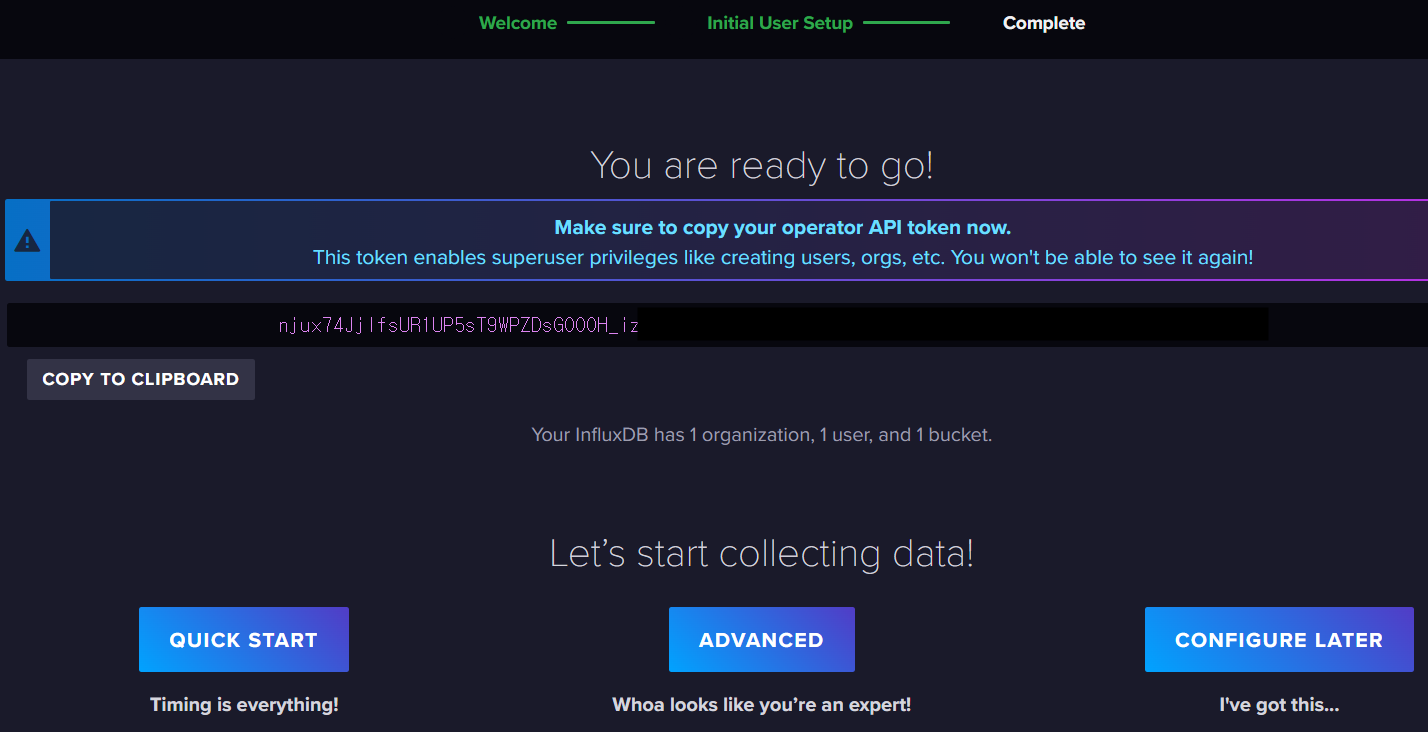
Task: Select the Welcome step in the wizard
Action: [518, 23]
